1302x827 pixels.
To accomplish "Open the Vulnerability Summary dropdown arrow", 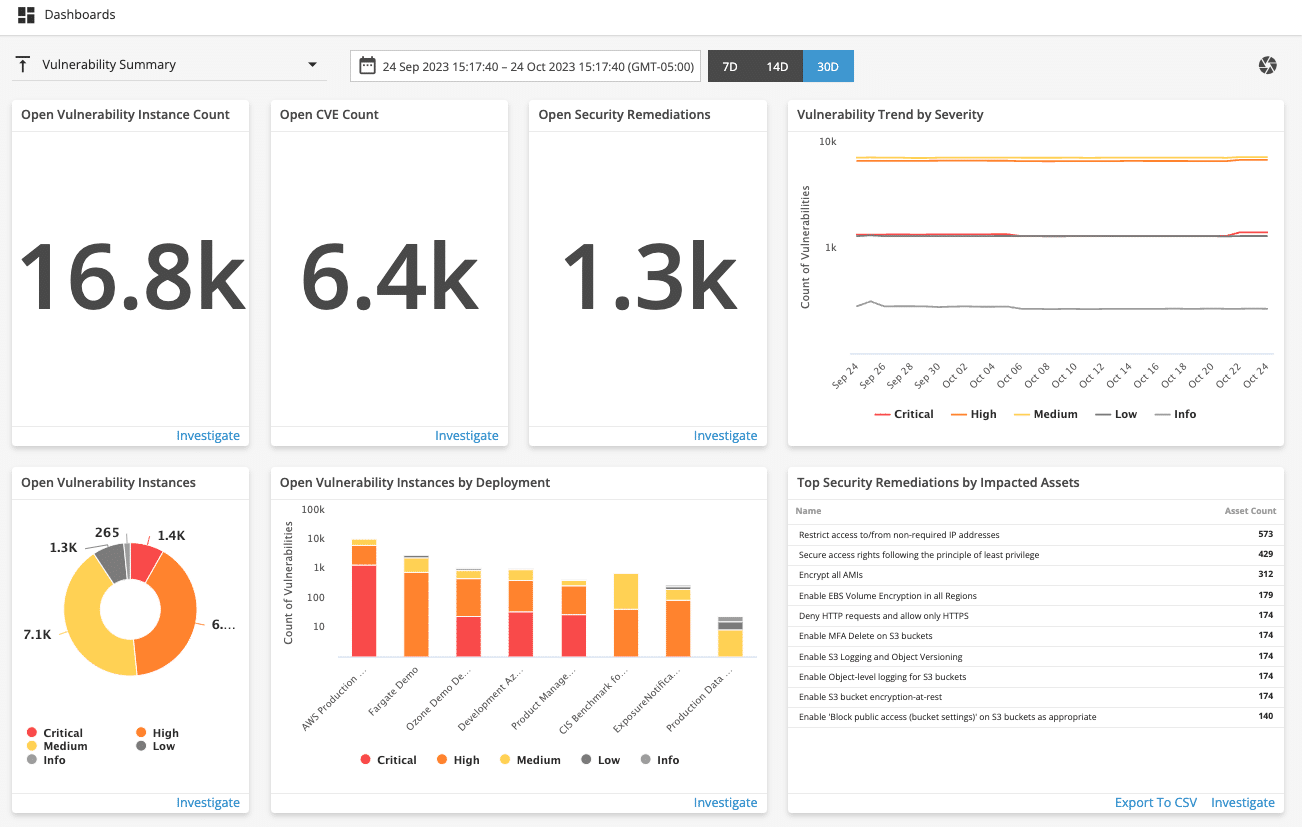I will click(x=313, y=65).
